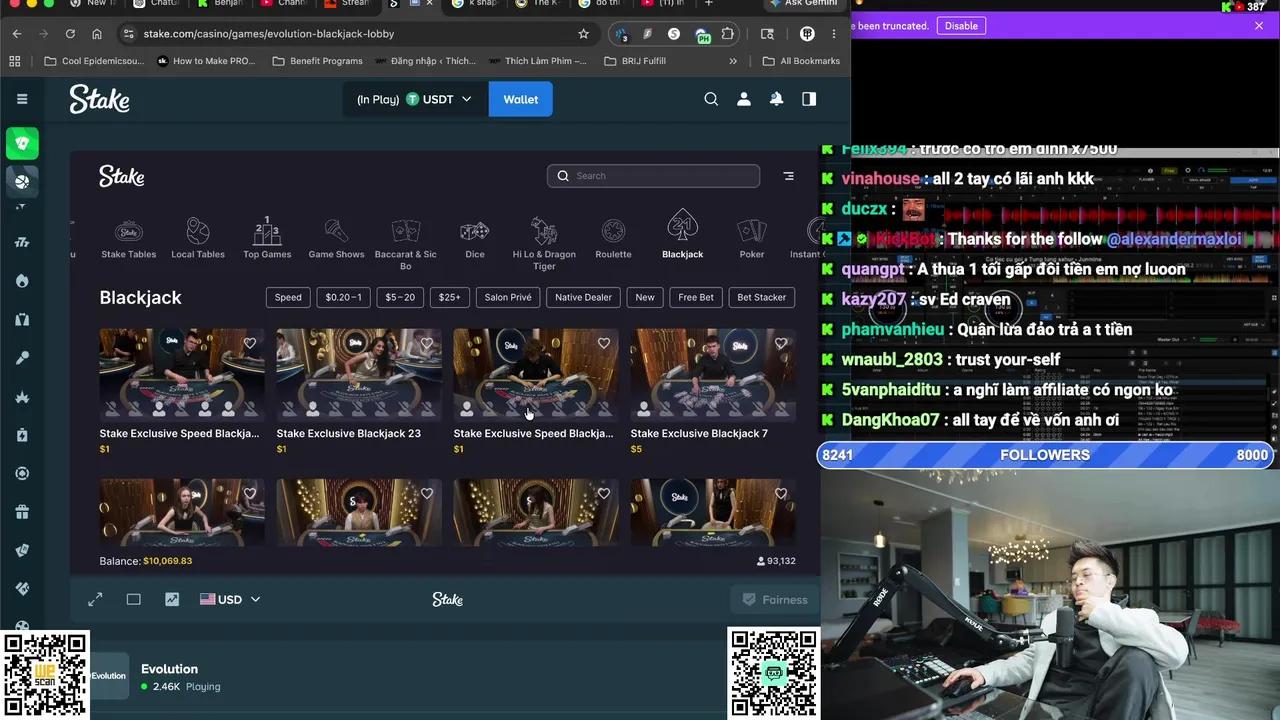Click the Disable button in the purple banner
Image resolution: width=1280 pixels, height=720 pixels.
click(x=961, y=26)
